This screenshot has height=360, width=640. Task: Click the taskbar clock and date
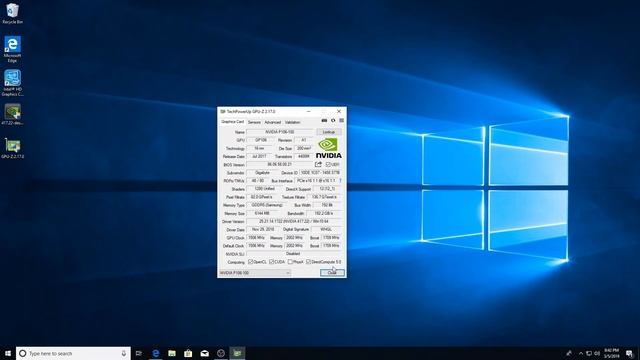611,353
